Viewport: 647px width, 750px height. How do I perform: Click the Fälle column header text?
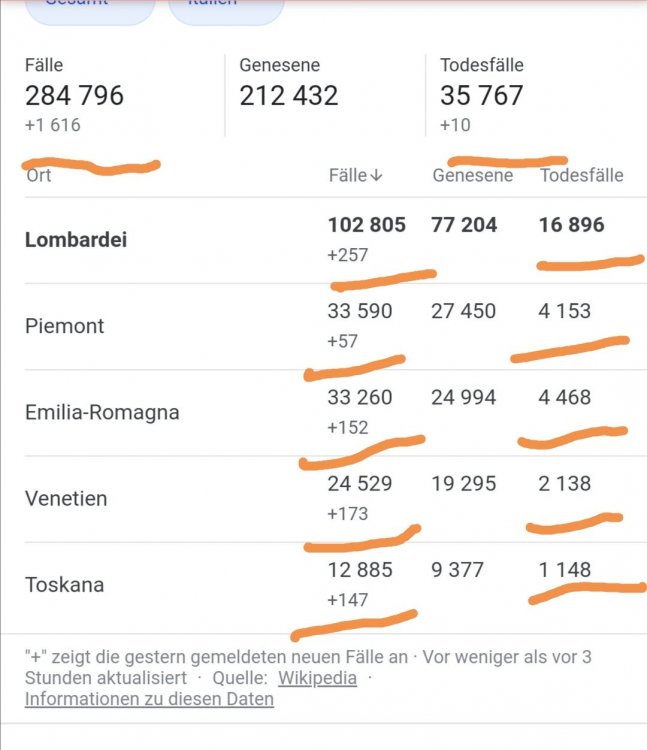pos(348,176)
